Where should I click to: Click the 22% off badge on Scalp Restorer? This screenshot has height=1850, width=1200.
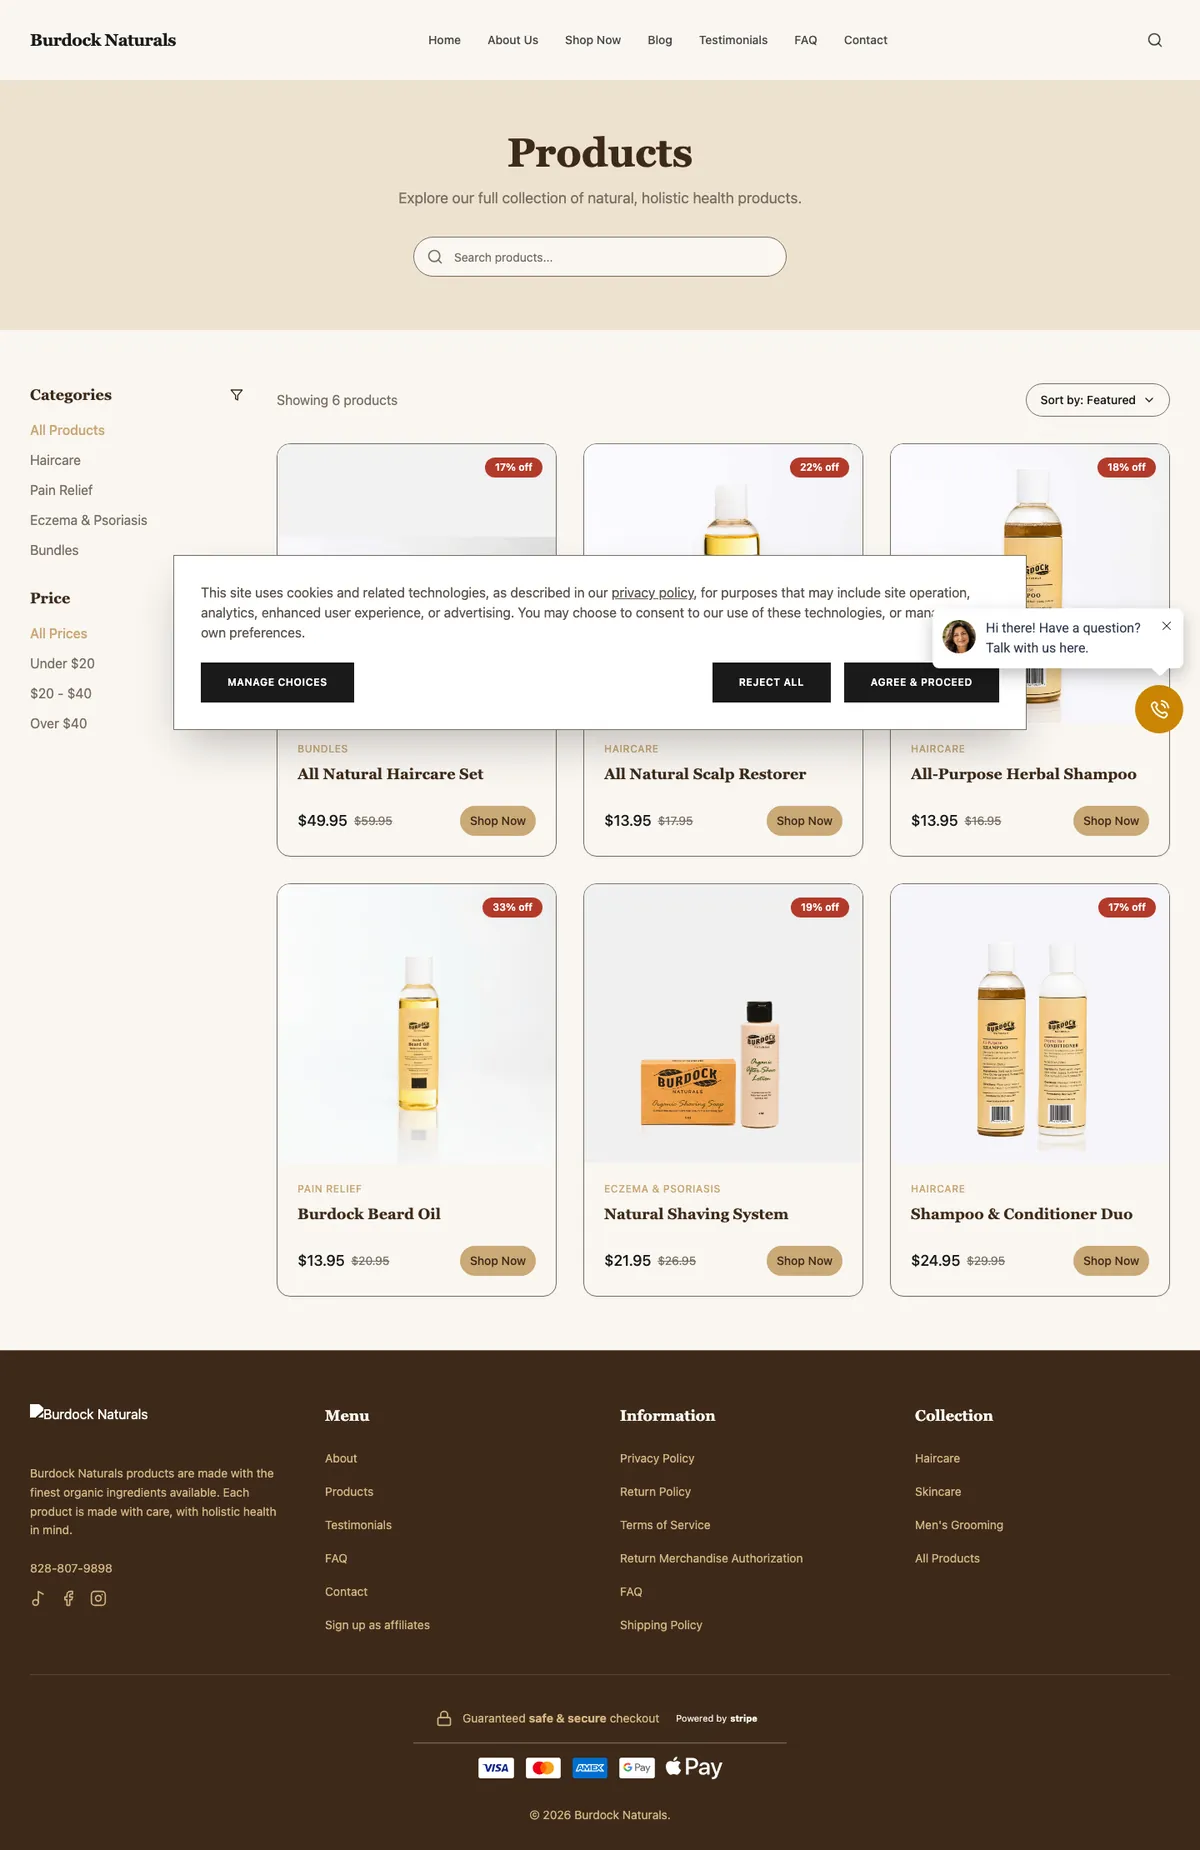pyautogui.click(x=819, y=467)
